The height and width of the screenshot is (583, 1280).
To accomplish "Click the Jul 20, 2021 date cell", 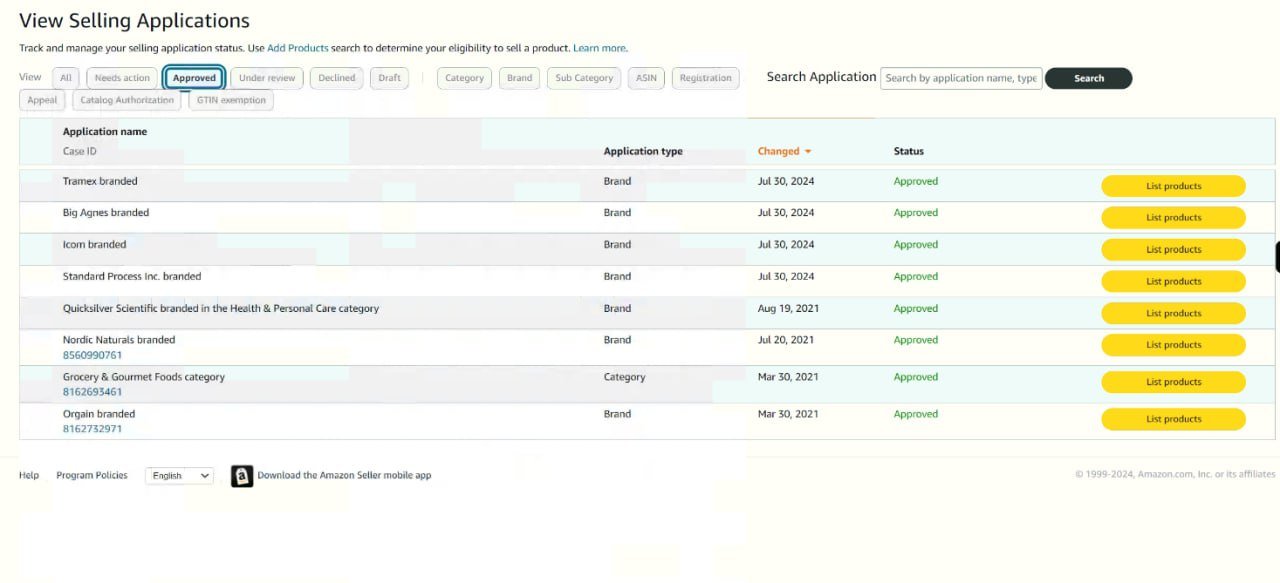I will pos(786,340).
